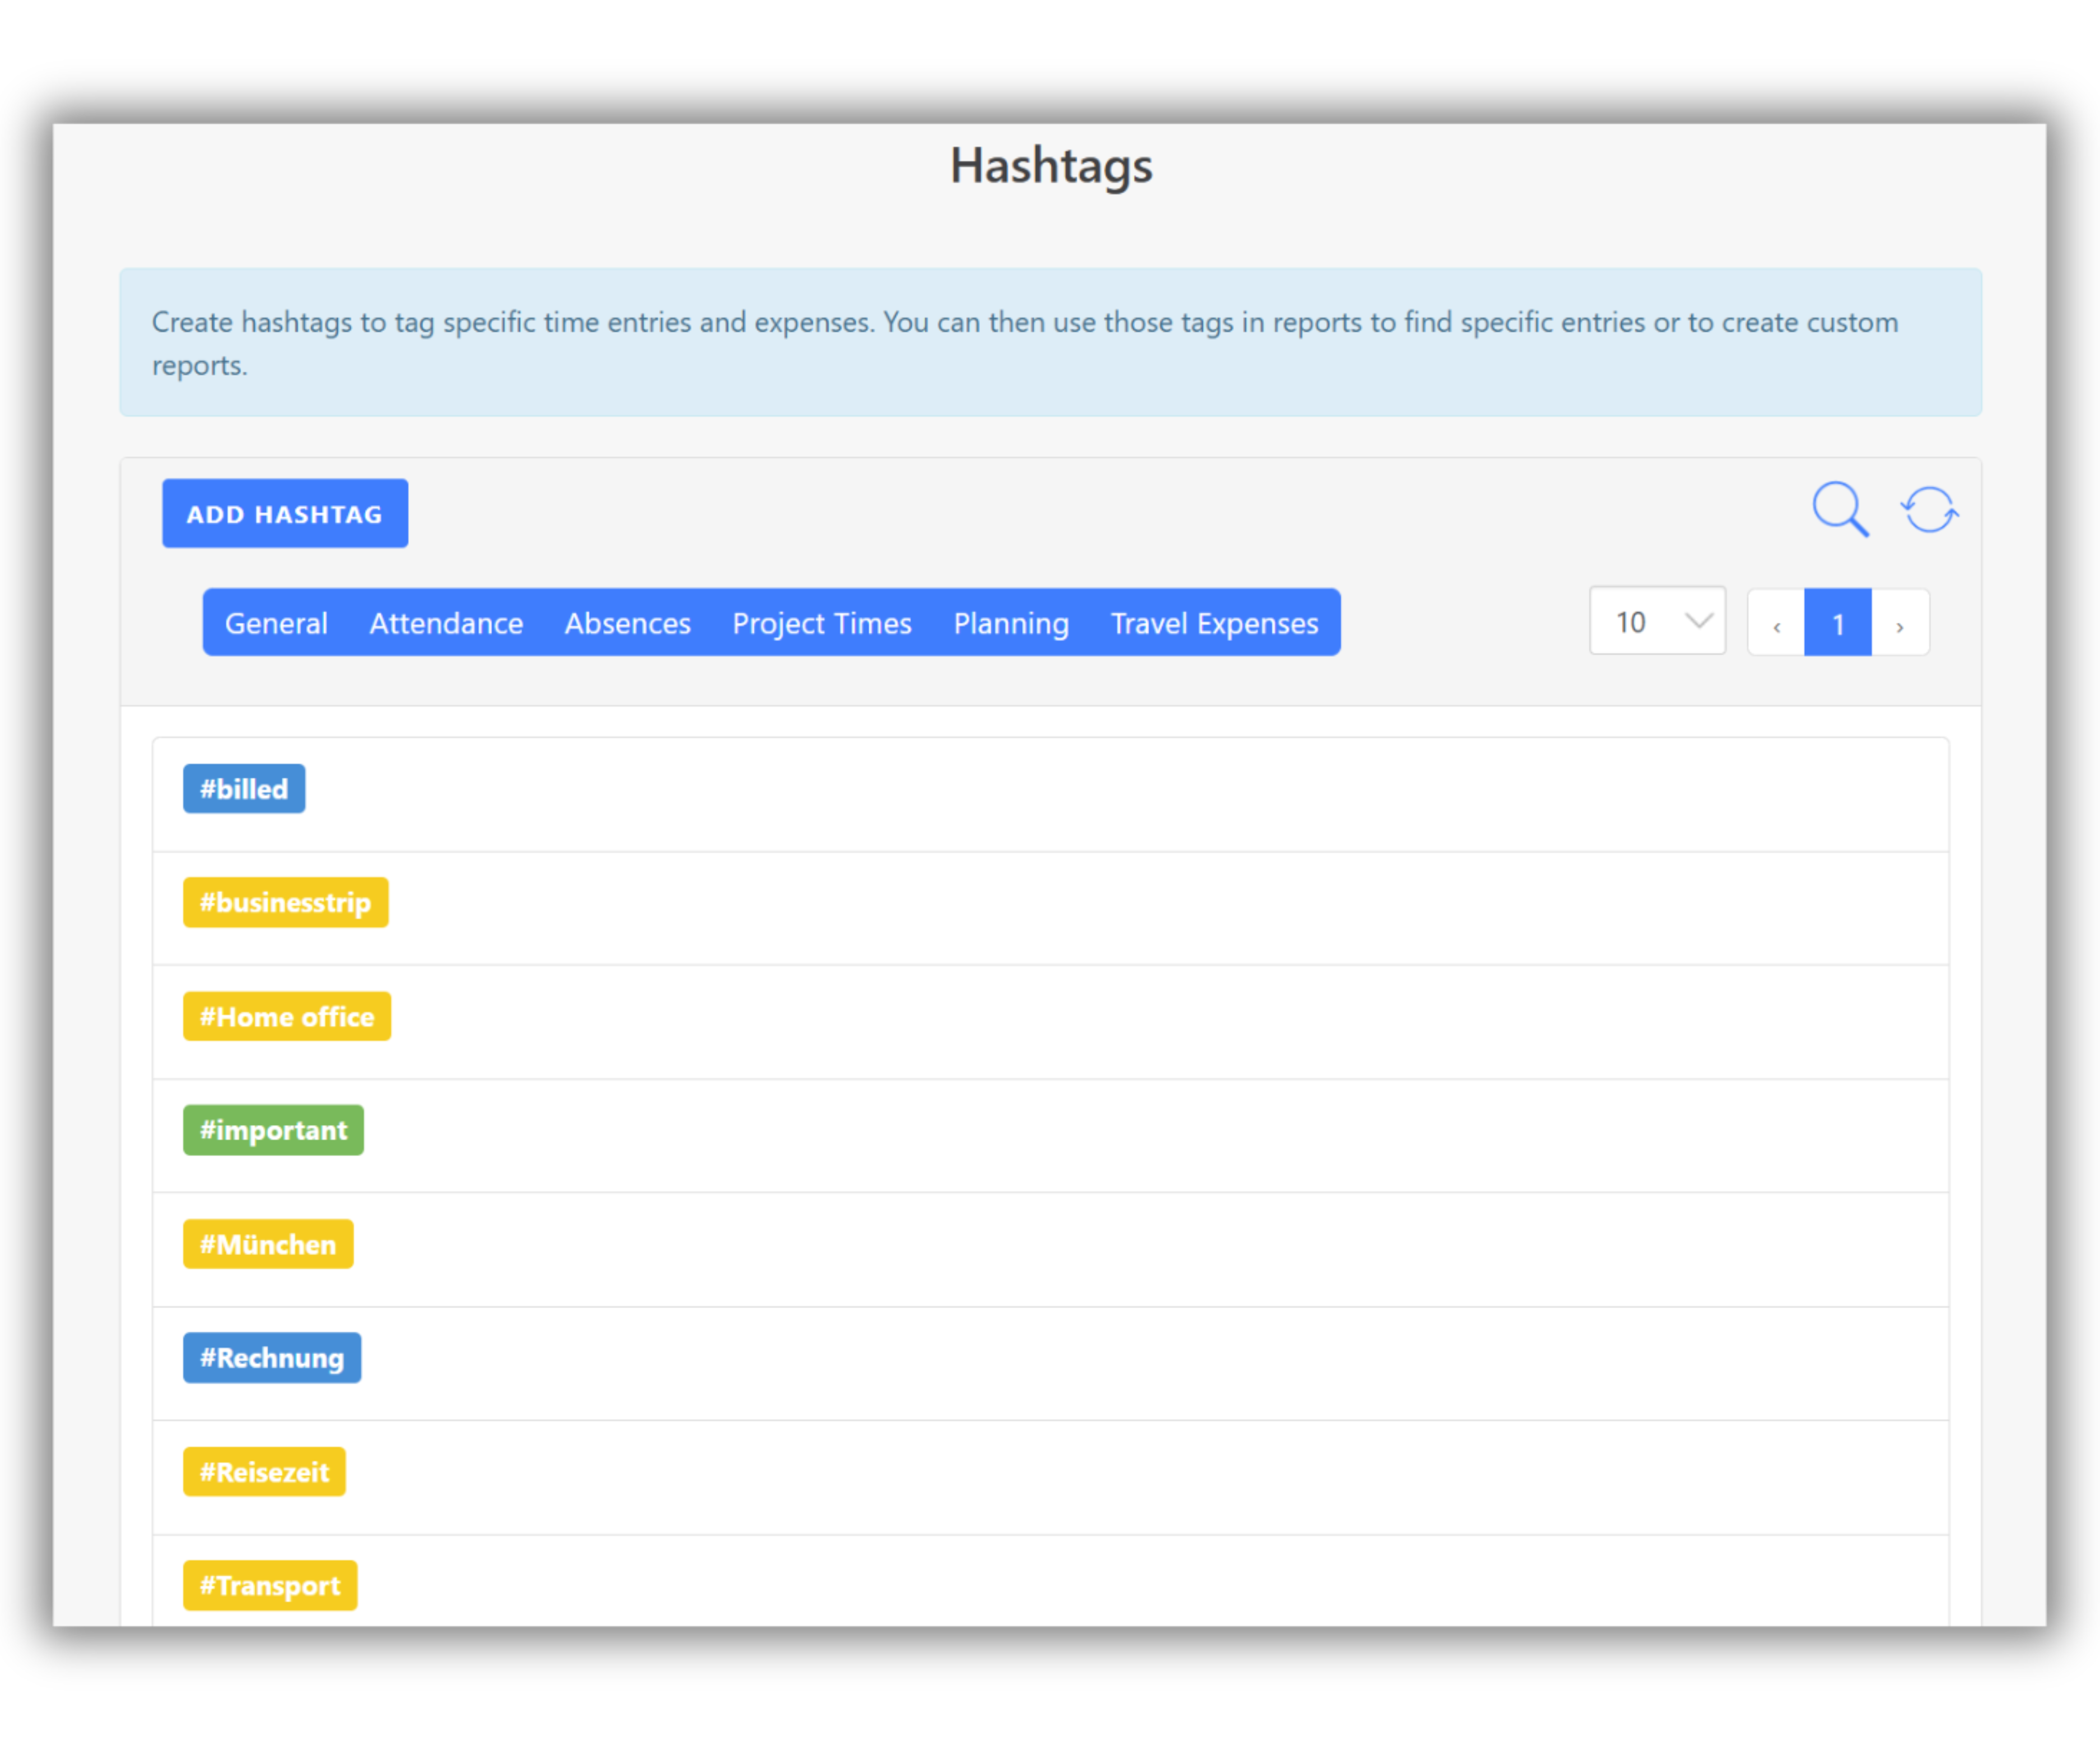Screen dimensions: 2100x1750
Task: Click the green #important tag
Action: 273,1130
